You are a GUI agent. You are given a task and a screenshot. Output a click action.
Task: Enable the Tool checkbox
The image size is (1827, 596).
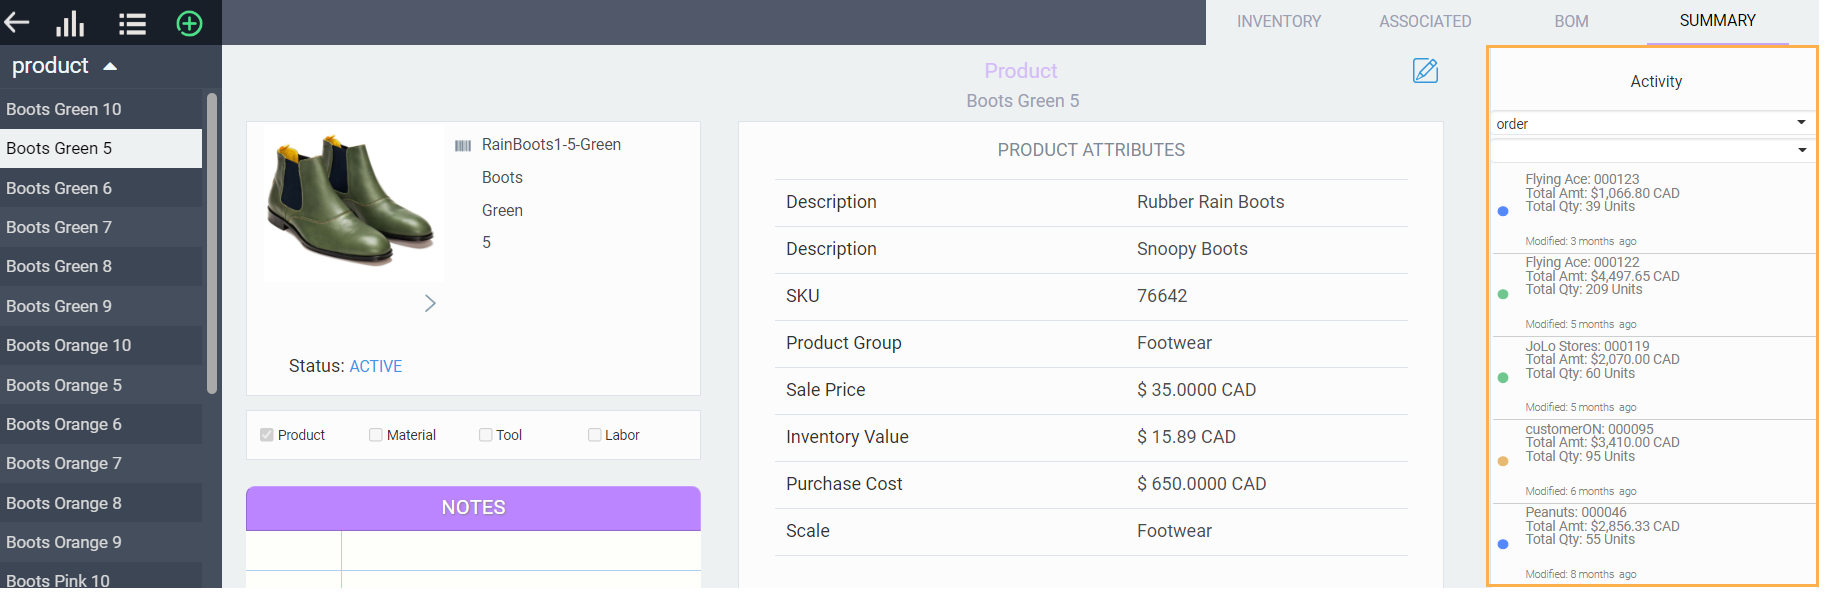click(486, 435)
